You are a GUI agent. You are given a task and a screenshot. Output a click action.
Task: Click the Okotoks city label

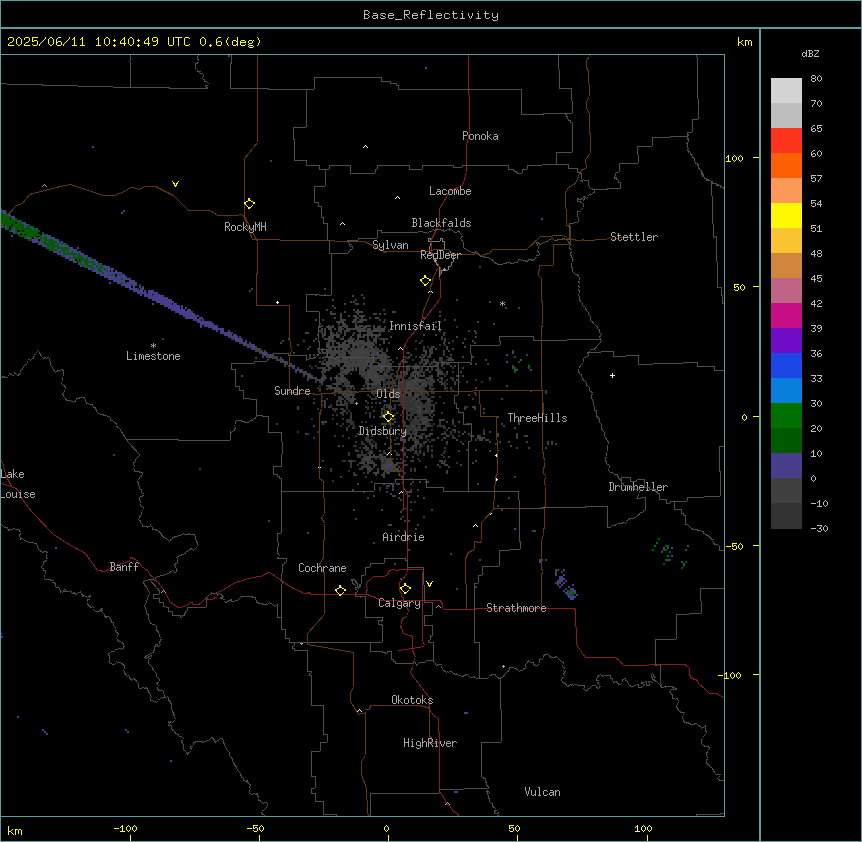tap(412, 700)
